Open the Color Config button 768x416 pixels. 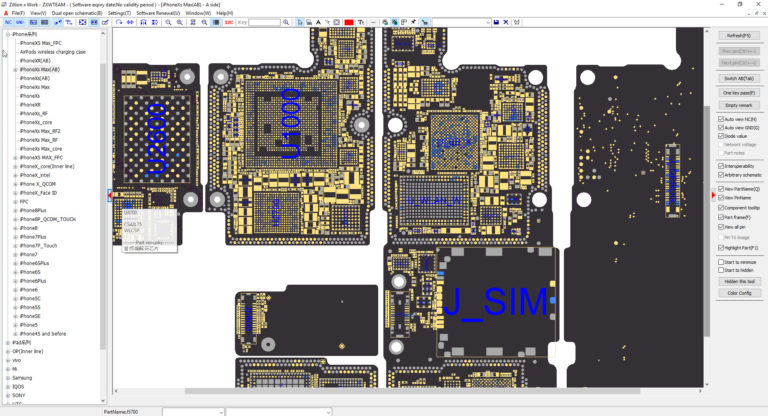tap(739, 293)
